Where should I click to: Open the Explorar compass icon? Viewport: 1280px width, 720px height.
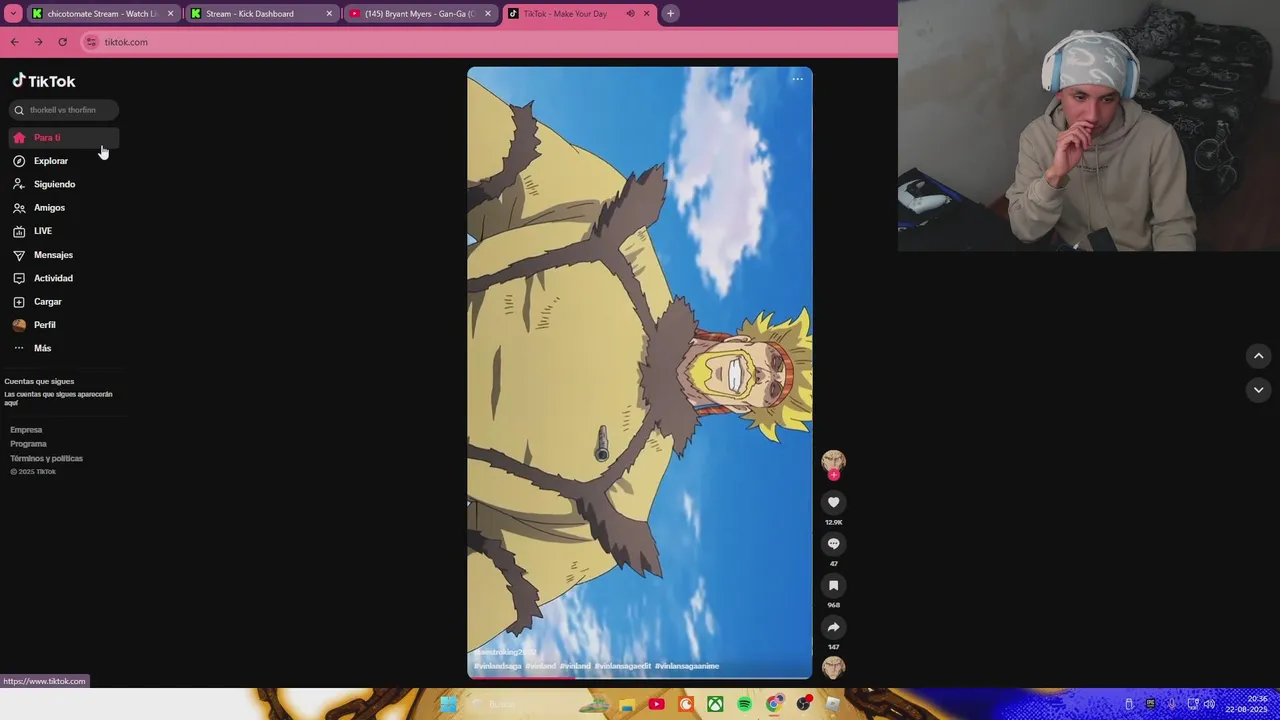click(19, 161)
